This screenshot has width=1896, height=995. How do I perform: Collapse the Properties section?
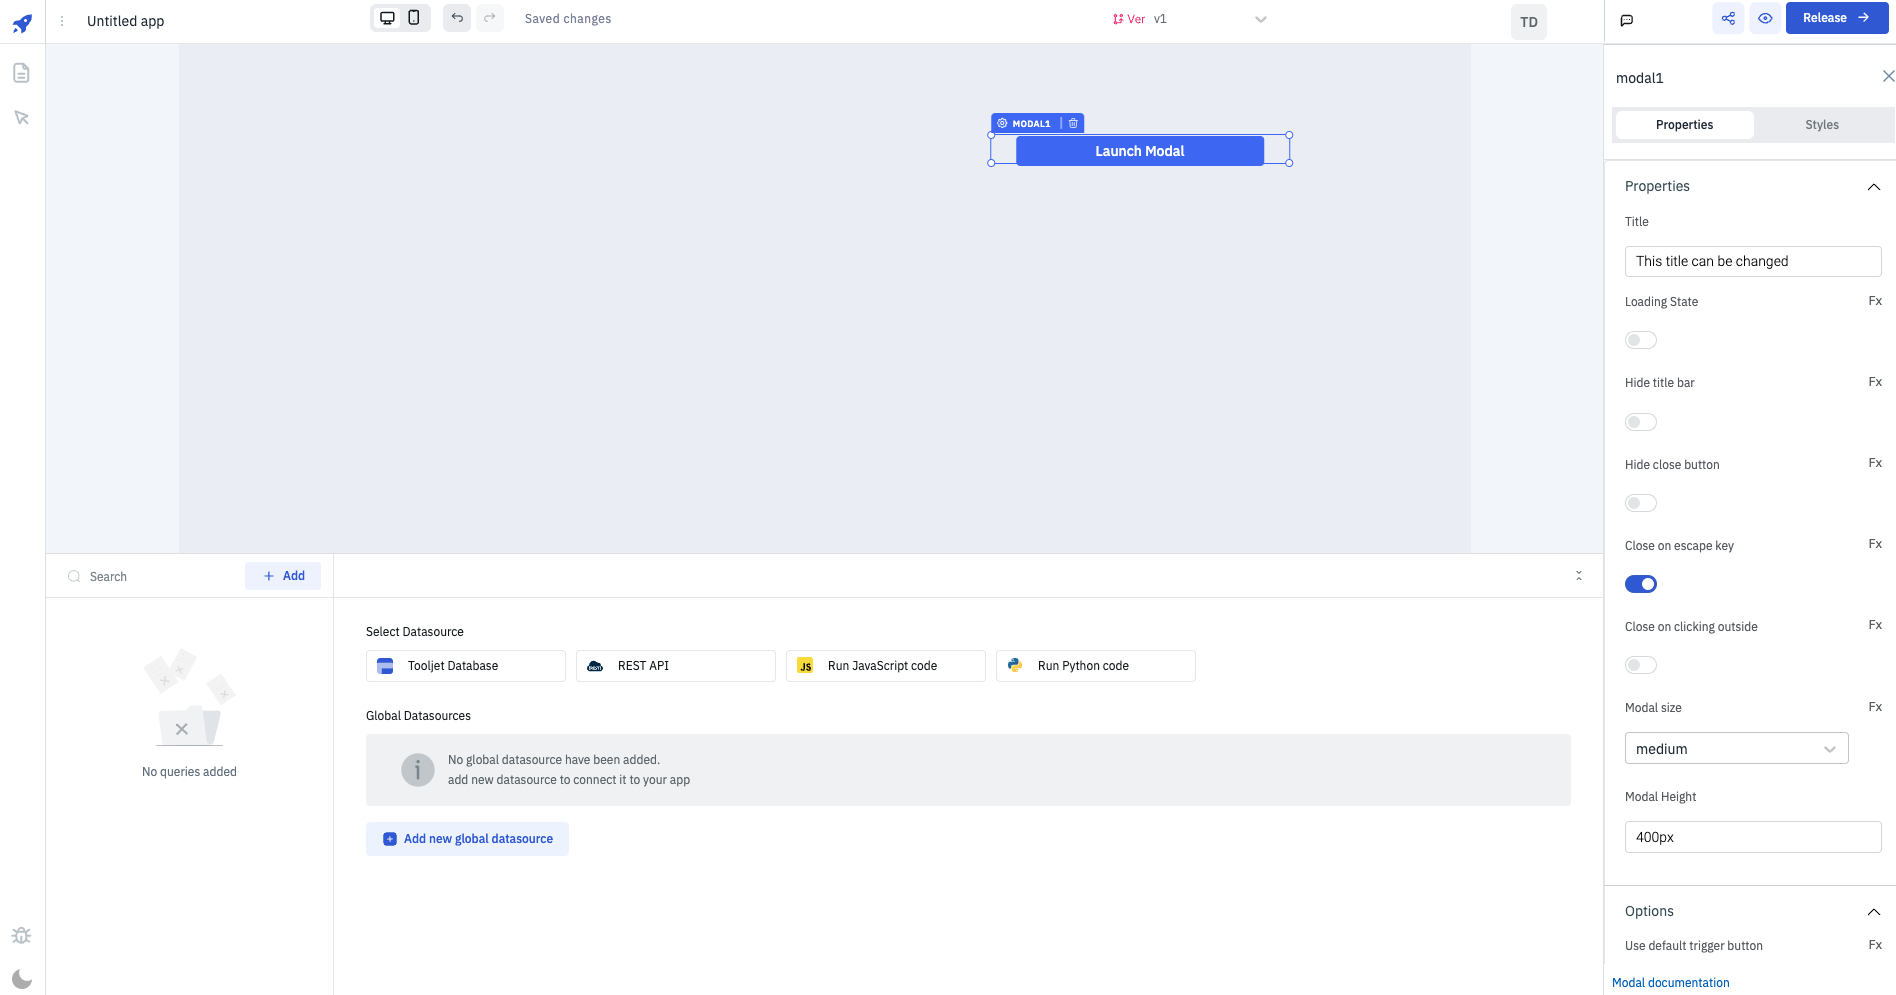(x=1873, y=187)
